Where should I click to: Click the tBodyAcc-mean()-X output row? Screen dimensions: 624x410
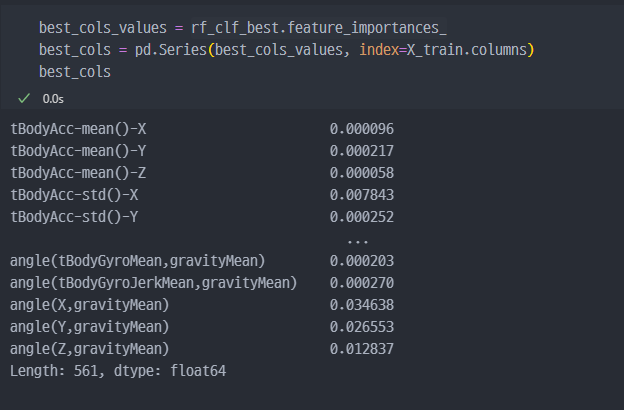point(79,128)
